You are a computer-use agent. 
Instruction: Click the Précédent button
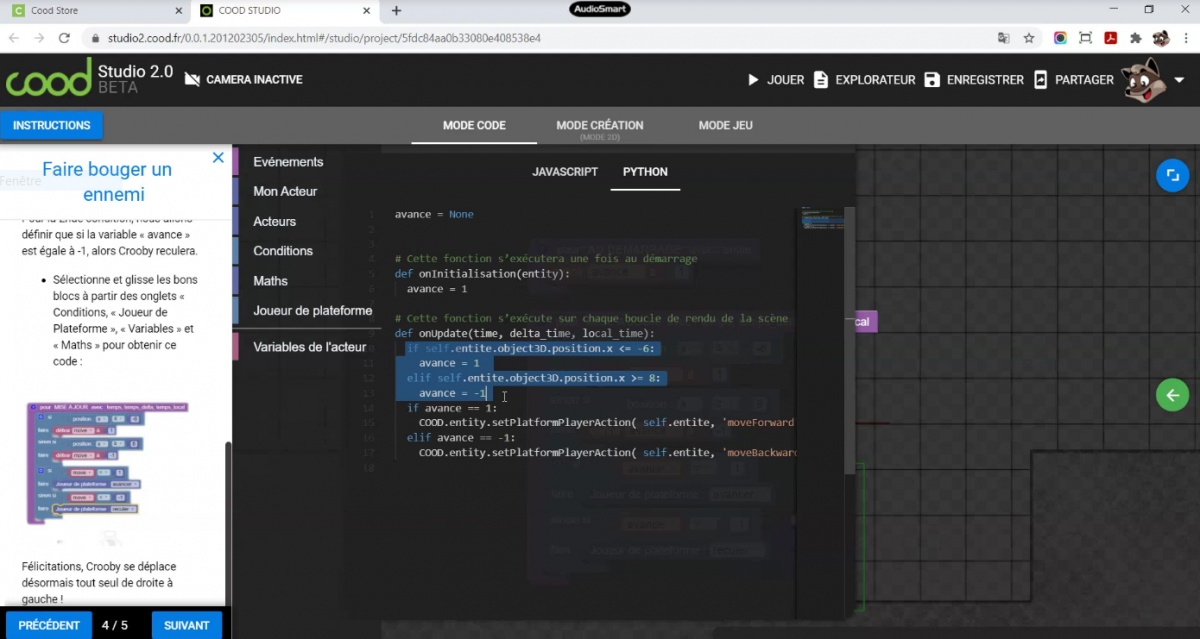point(48,625)
